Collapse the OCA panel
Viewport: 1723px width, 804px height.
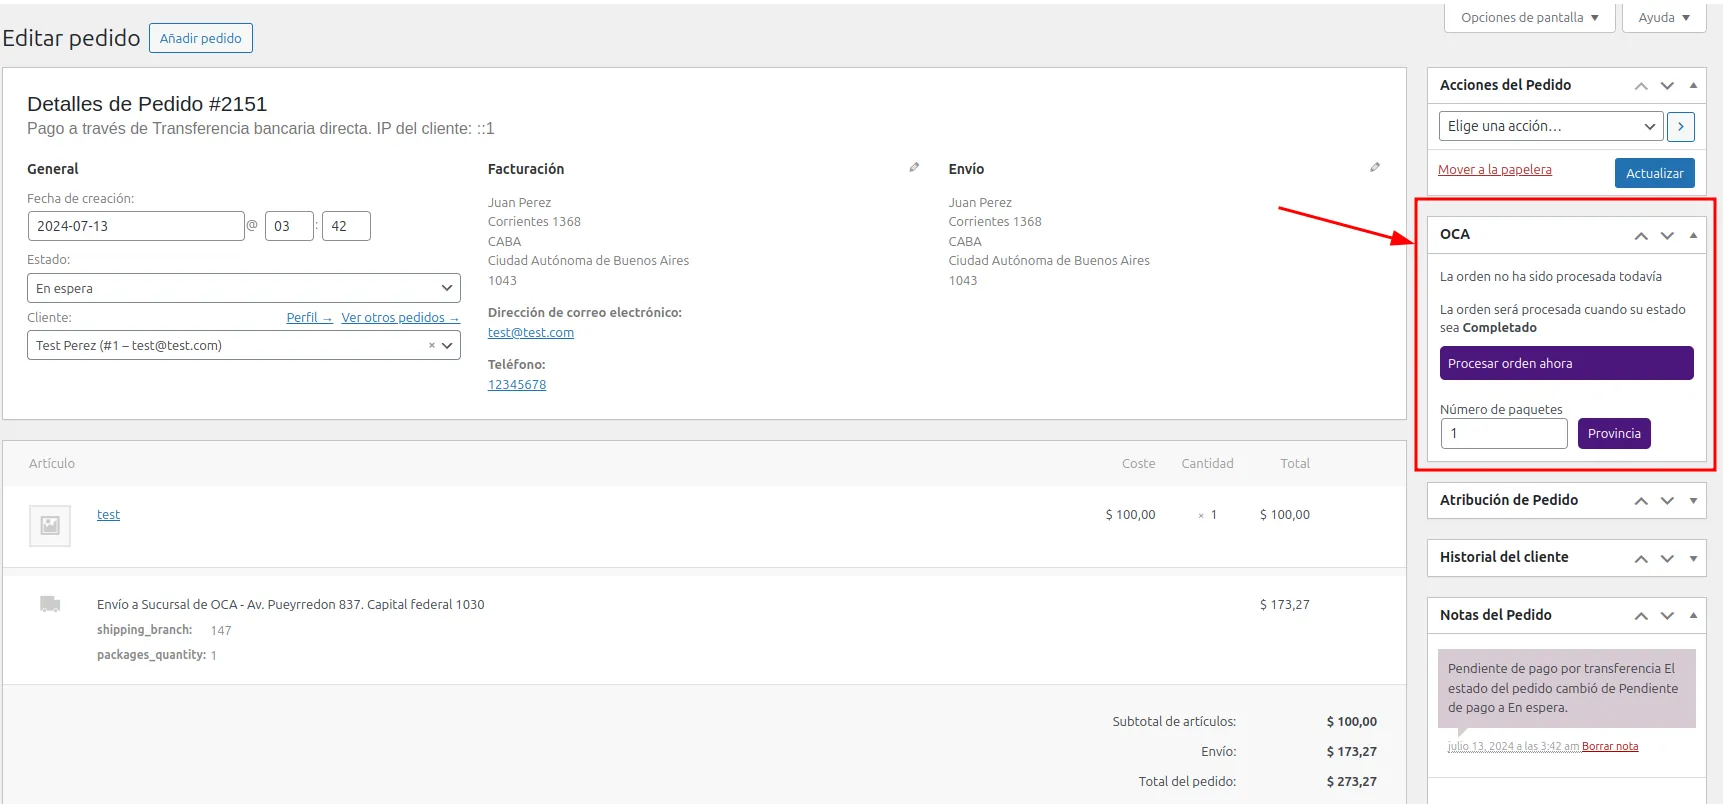pos(1693,236)
